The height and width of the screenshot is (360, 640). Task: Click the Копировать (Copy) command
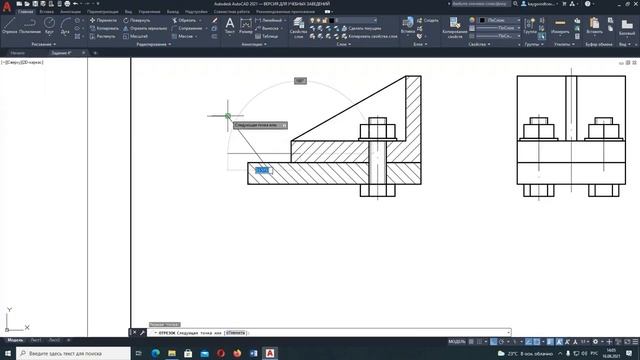pos(104,28)
